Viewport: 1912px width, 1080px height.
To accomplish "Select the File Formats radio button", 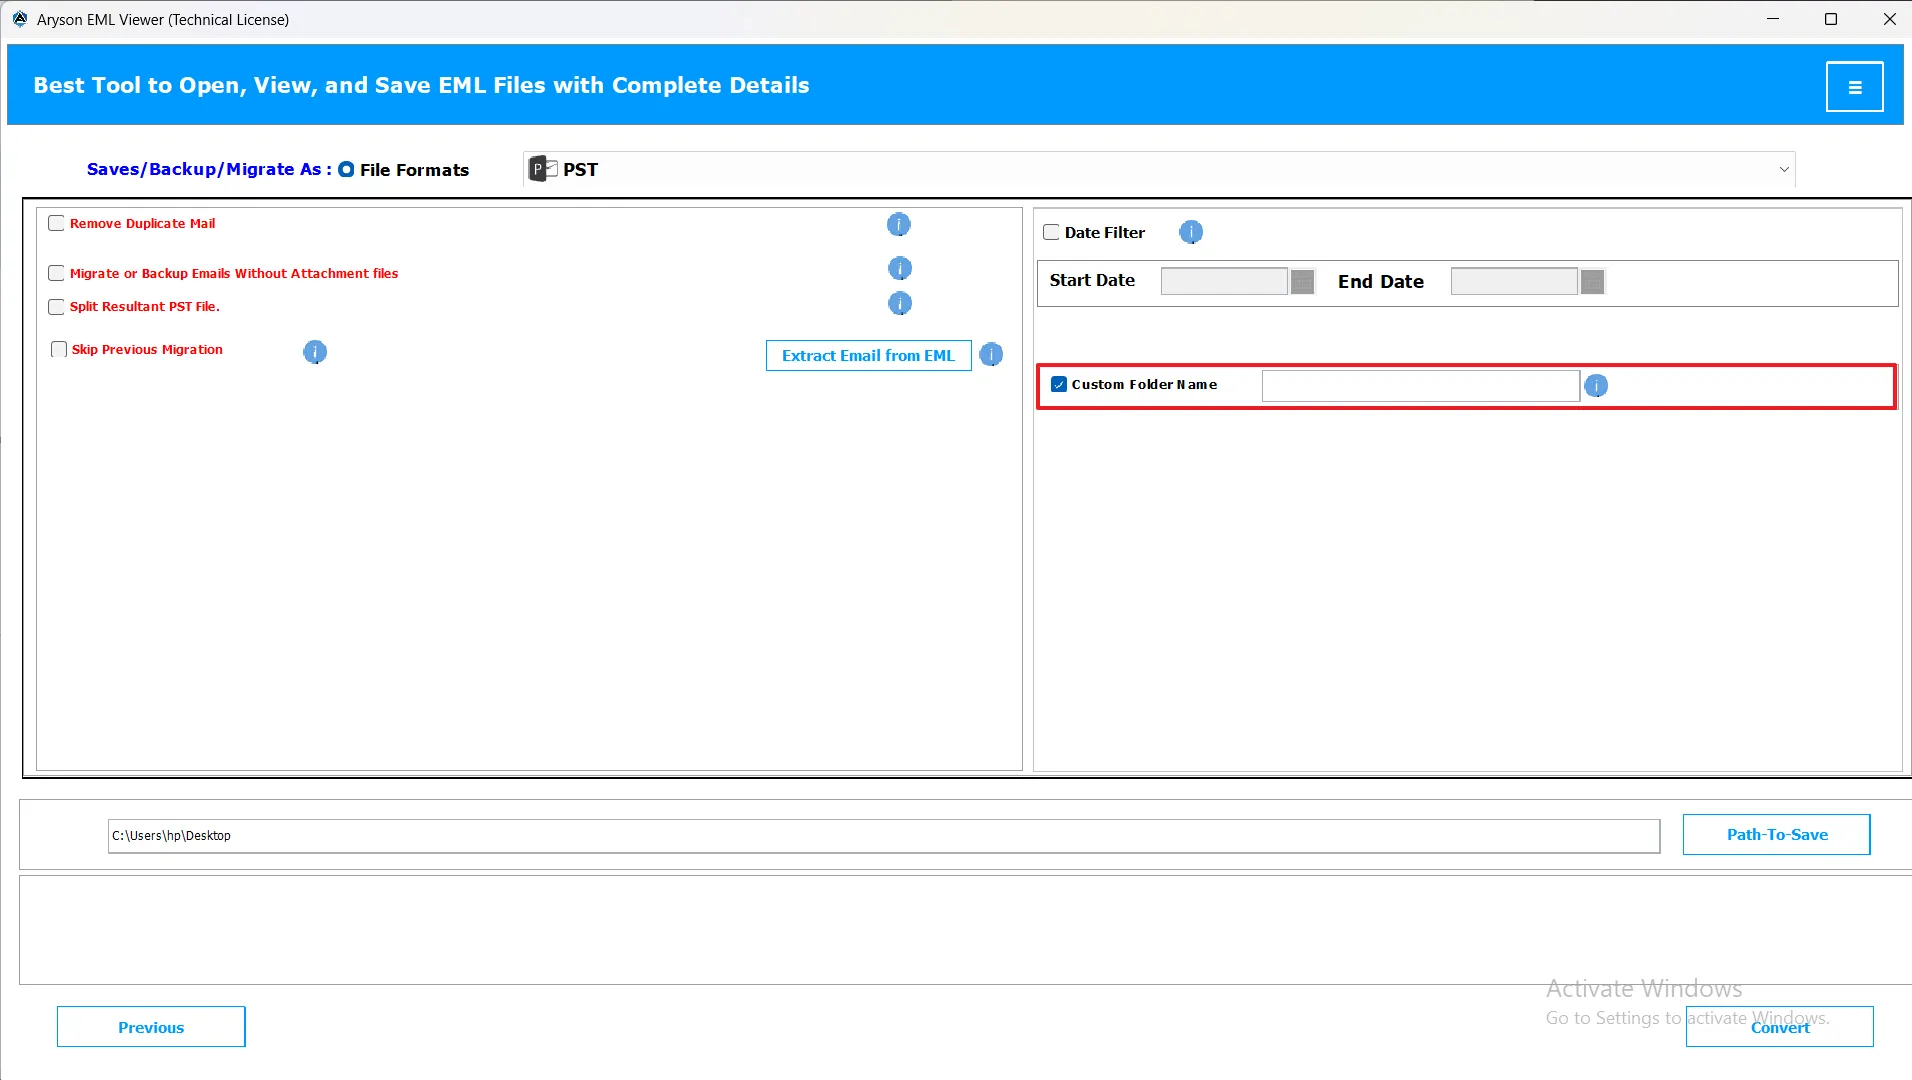I will click(x=346, y=170).
